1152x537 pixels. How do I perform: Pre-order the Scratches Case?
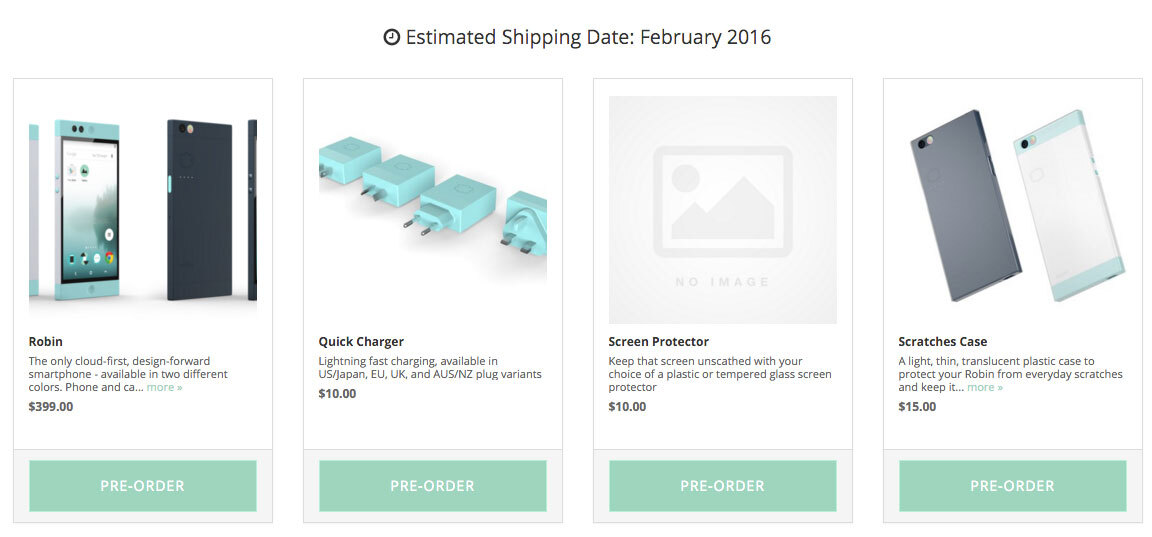(x=1013, y=486)
